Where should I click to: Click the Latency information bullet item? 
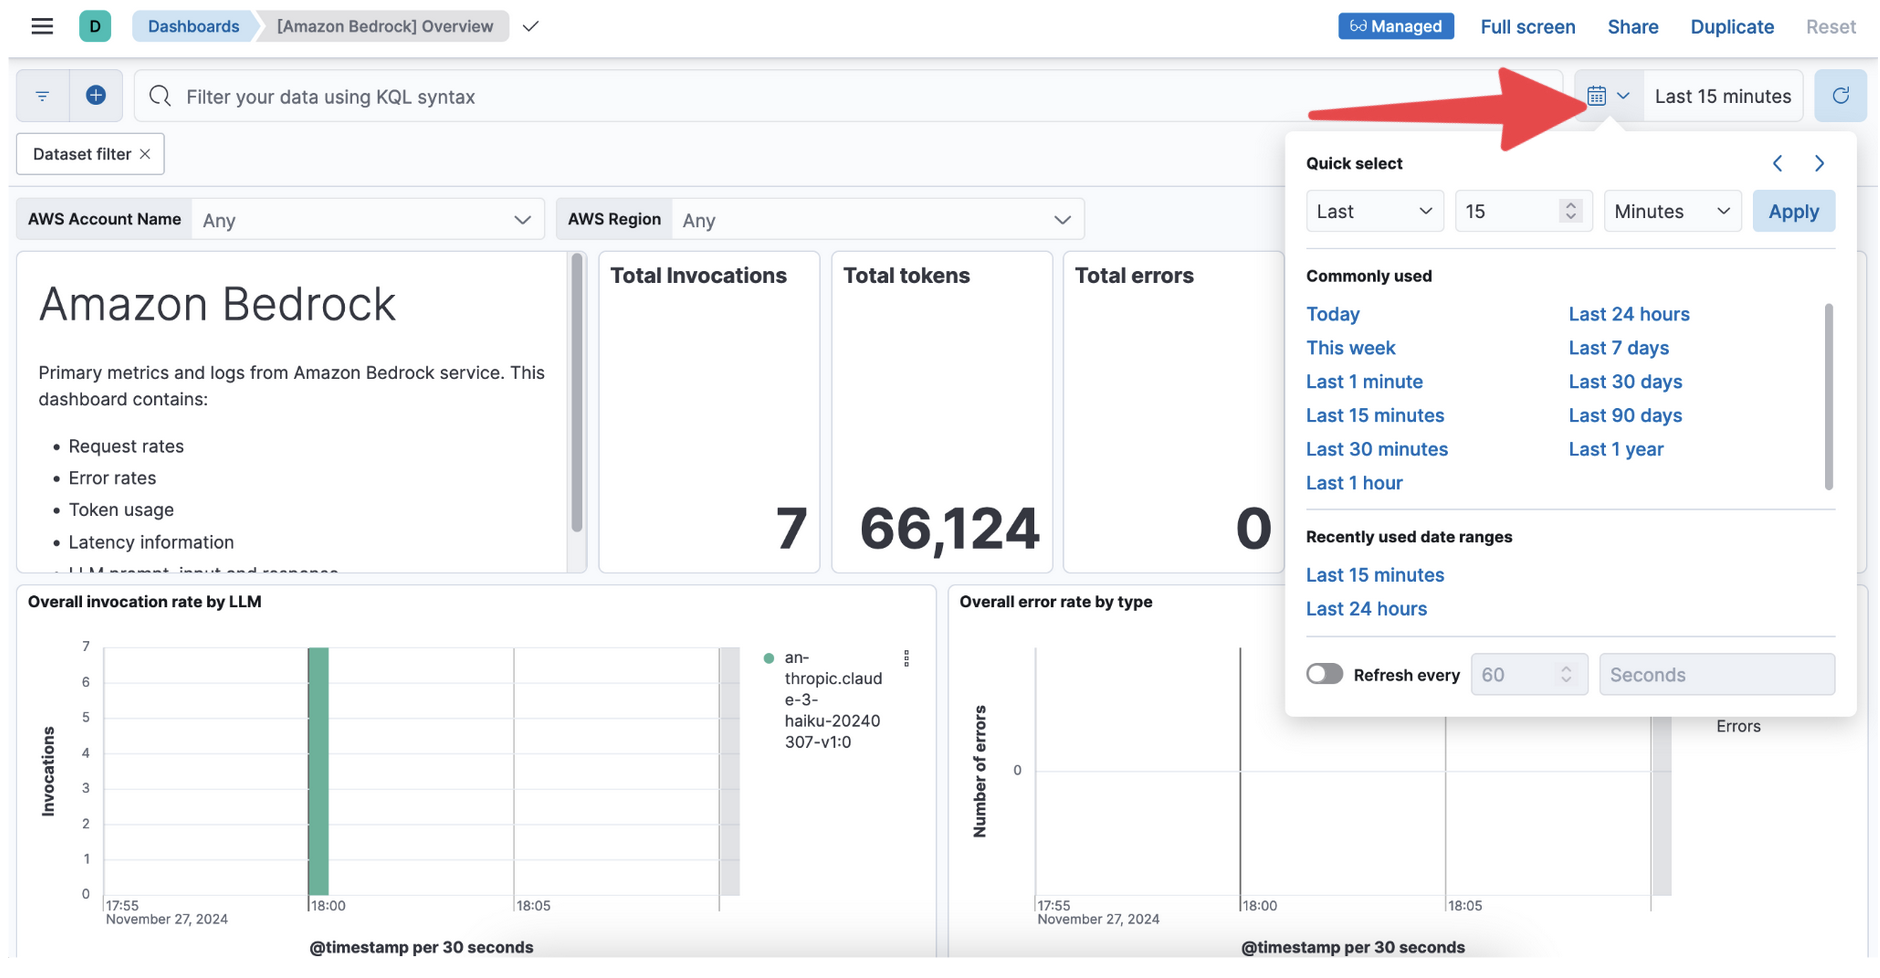coord(151,542)
